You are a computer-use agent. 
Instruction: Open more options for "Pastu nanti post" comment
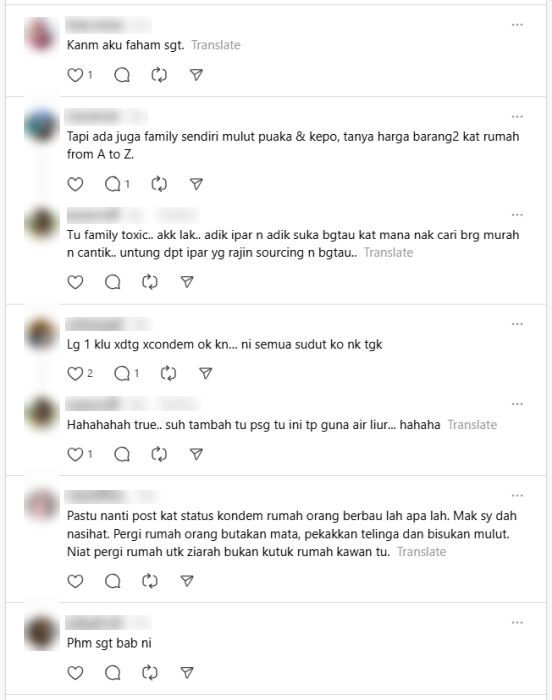pos(517,496)
